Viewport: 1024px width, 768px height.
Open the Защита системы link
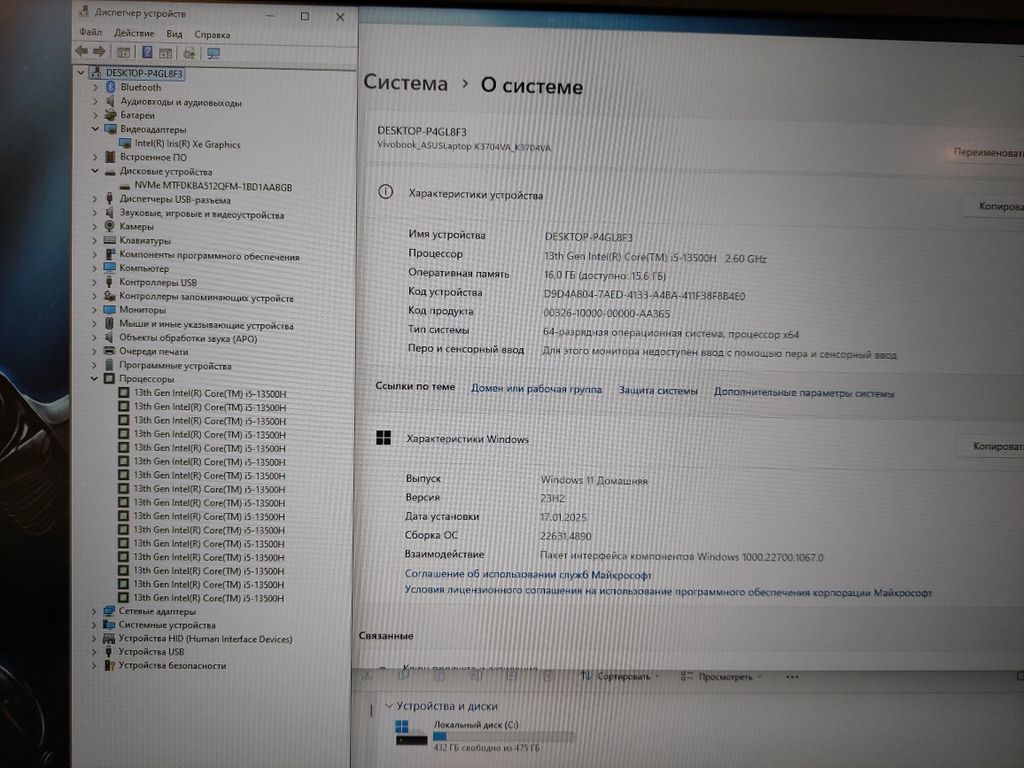[658, 390]
